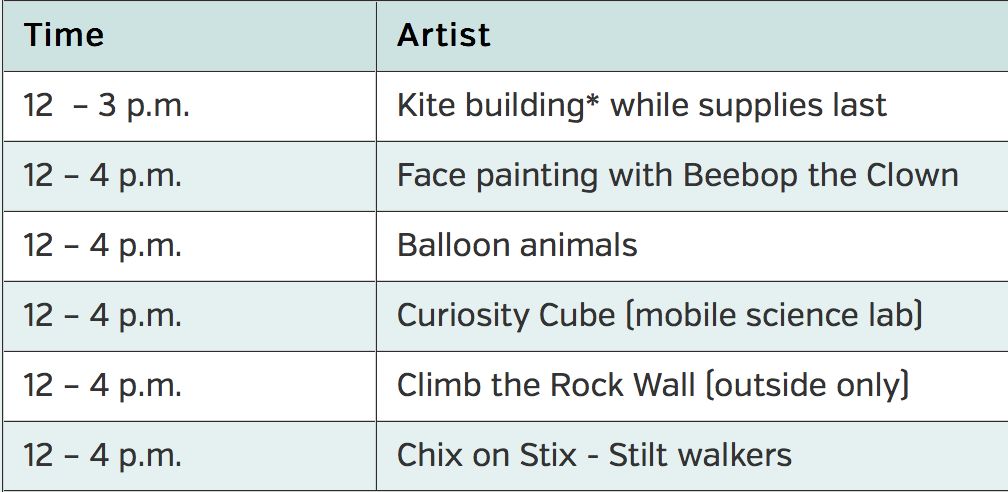1008x492 pixels.
Task: Click the 12 – 3 p.m. time cell
Action: pos(190,106)
